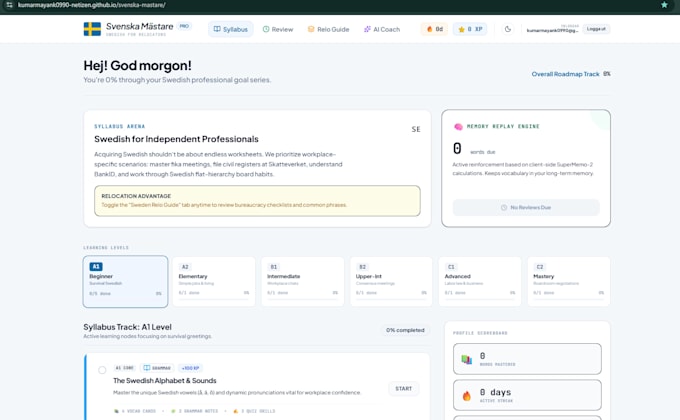Mark Swedish Alphabet lesson circle complete
680x420 pixels.
pos(102,370)
